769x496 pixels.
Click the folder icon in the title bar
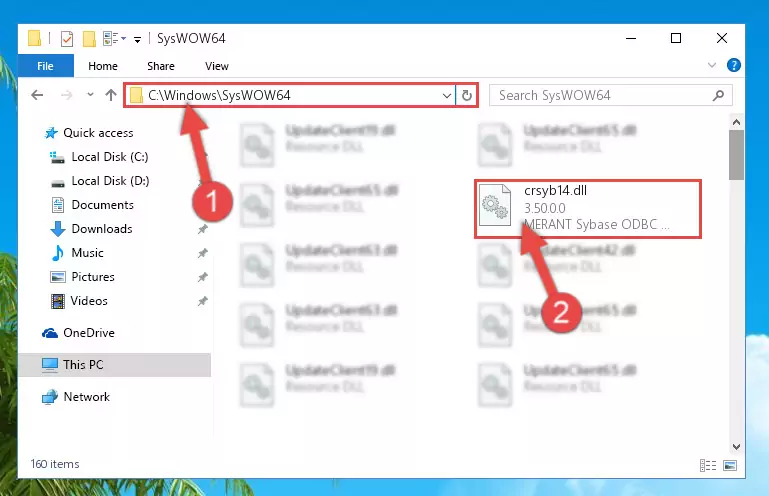point(34,38)
